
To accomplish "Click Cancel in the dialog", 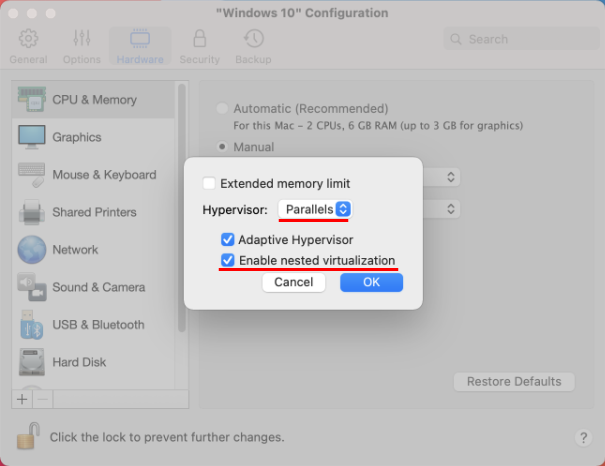I will pyautogui.click(x=293, y=283).
